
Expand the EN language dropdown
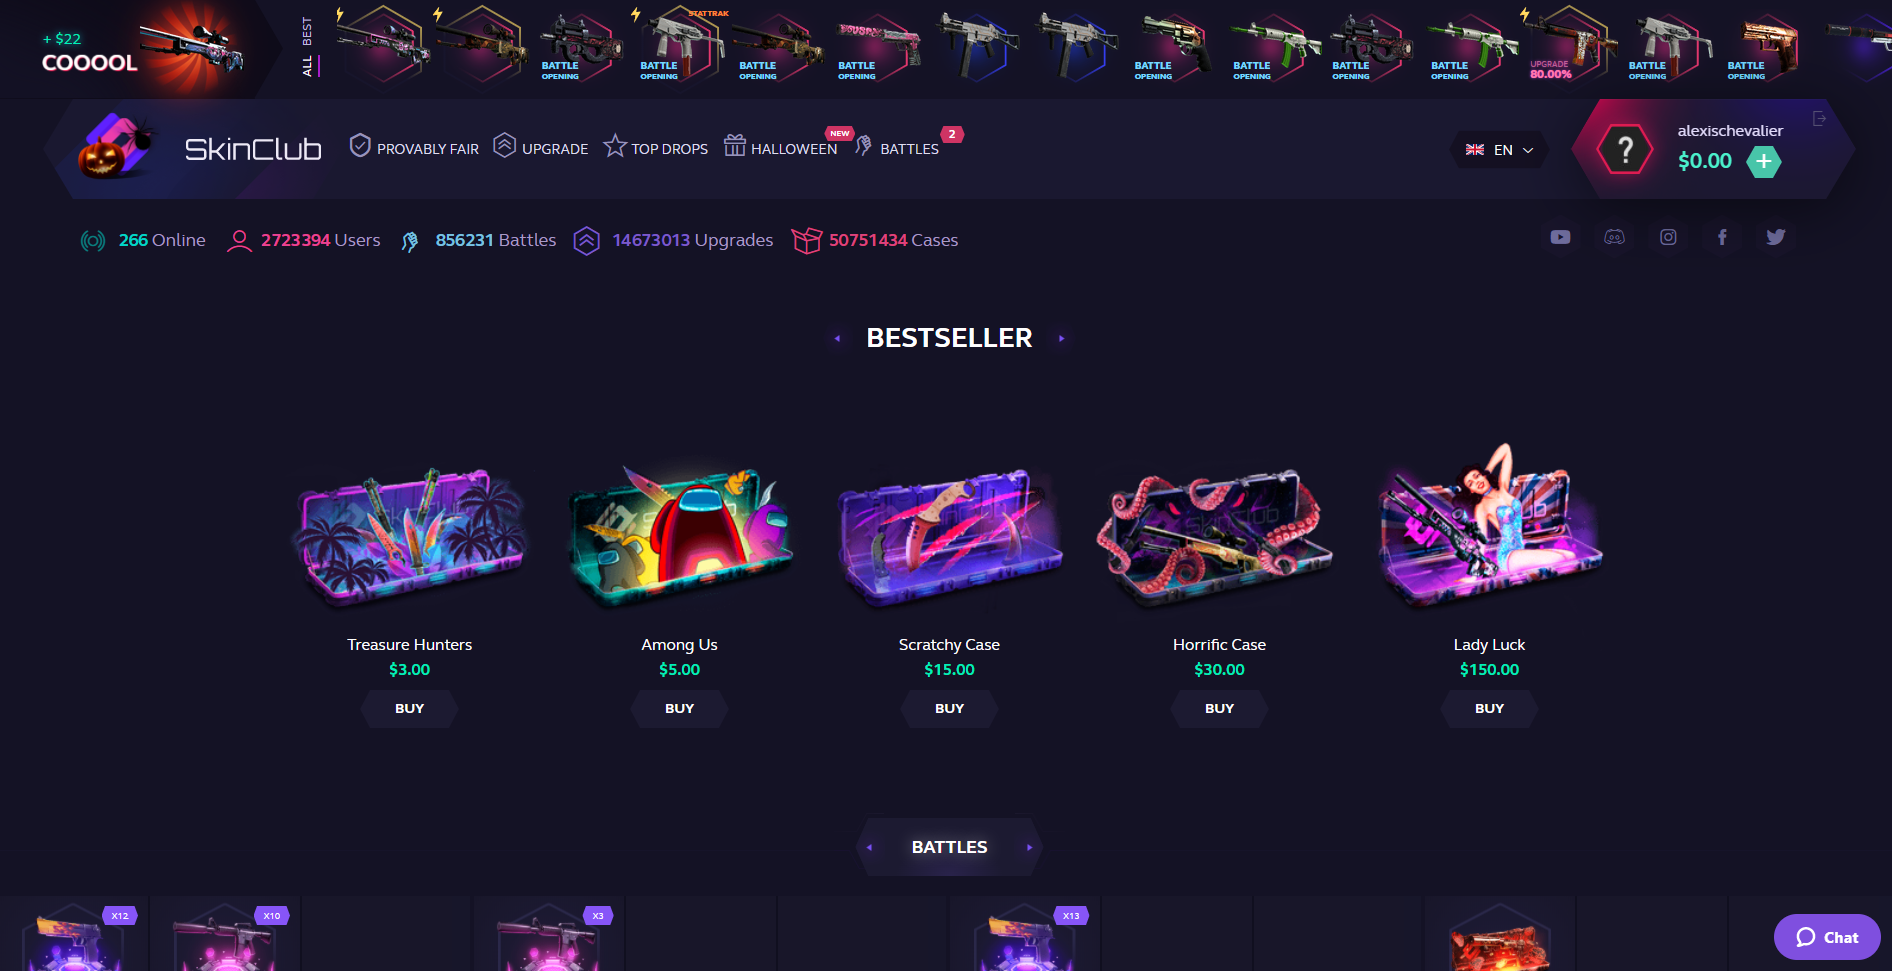tap(1499, 150)
